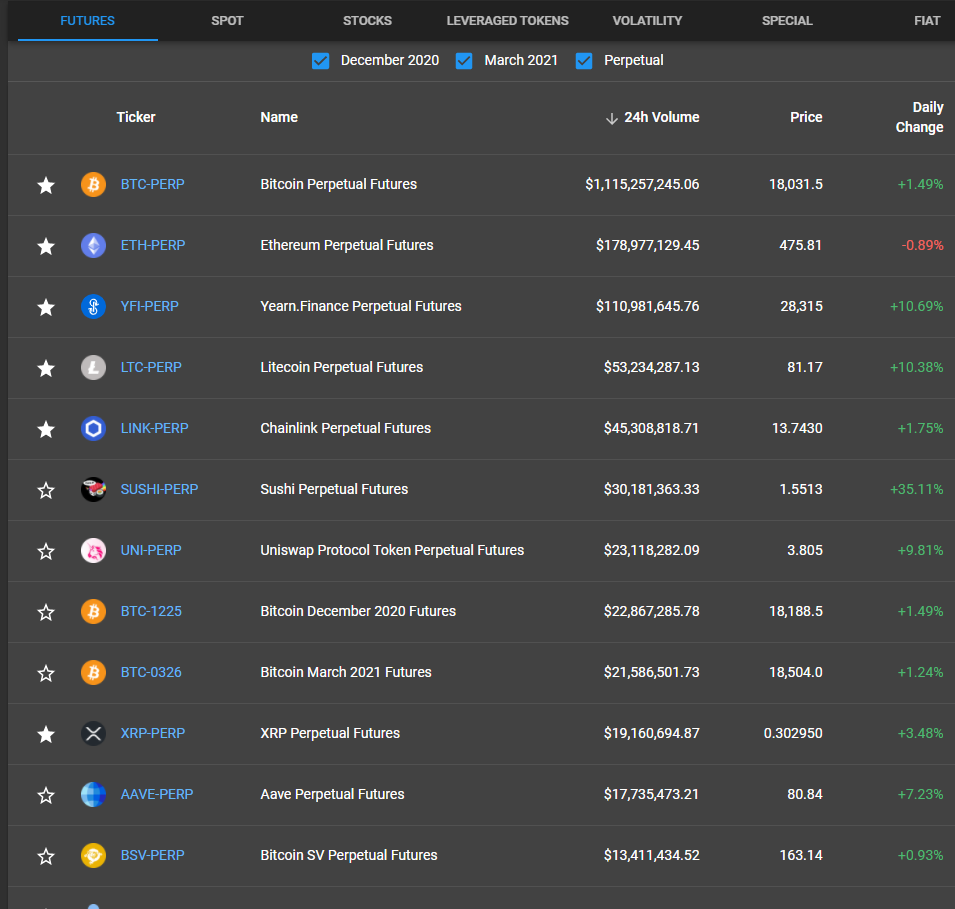This screenshot has height=909, width=955.
Task: Star BSV-PERP as a favorite
Action: coord(46,855)
